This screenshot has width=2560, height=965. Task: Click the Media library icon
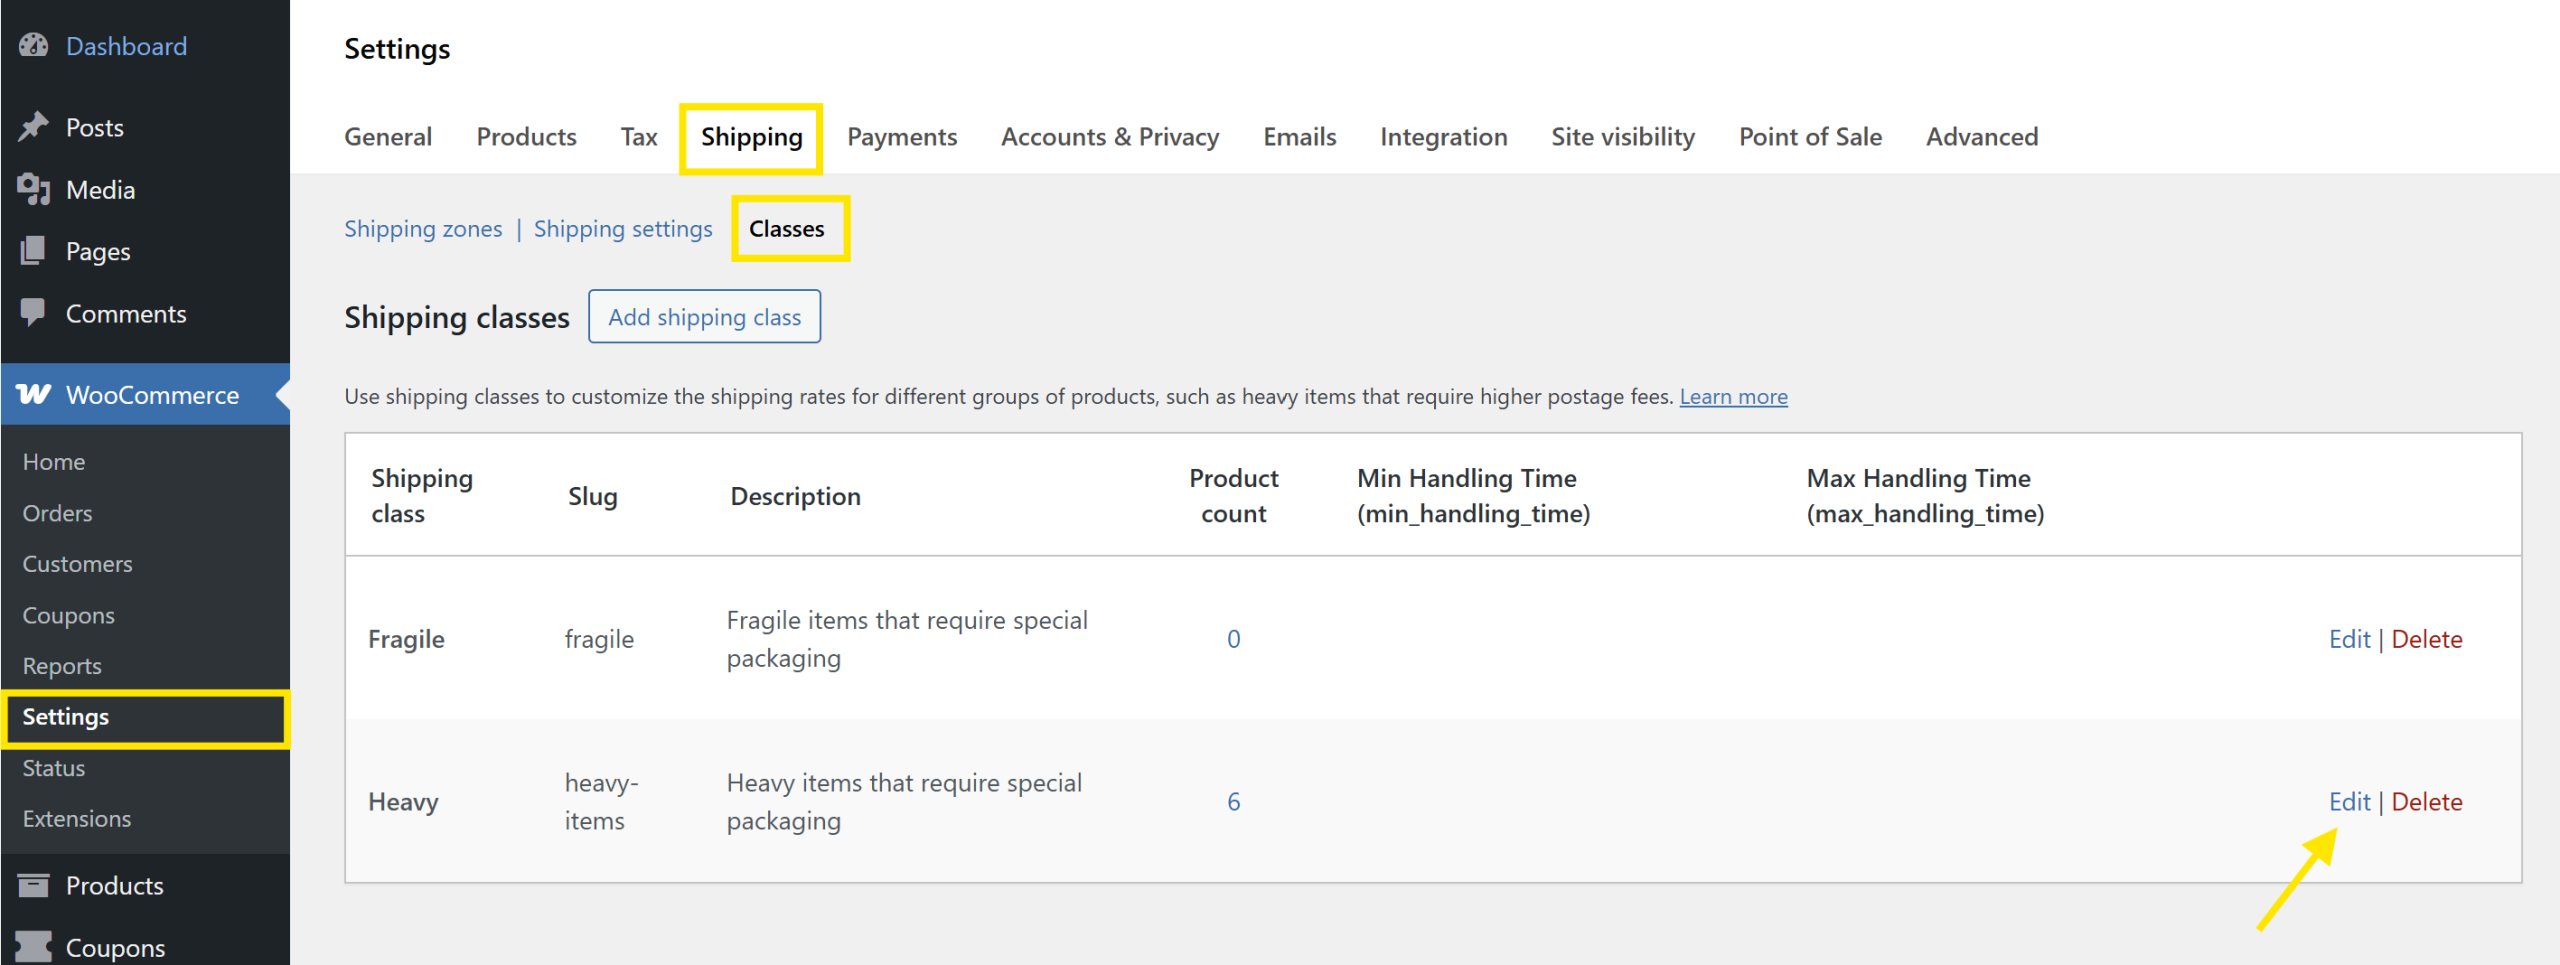[33, 189]
